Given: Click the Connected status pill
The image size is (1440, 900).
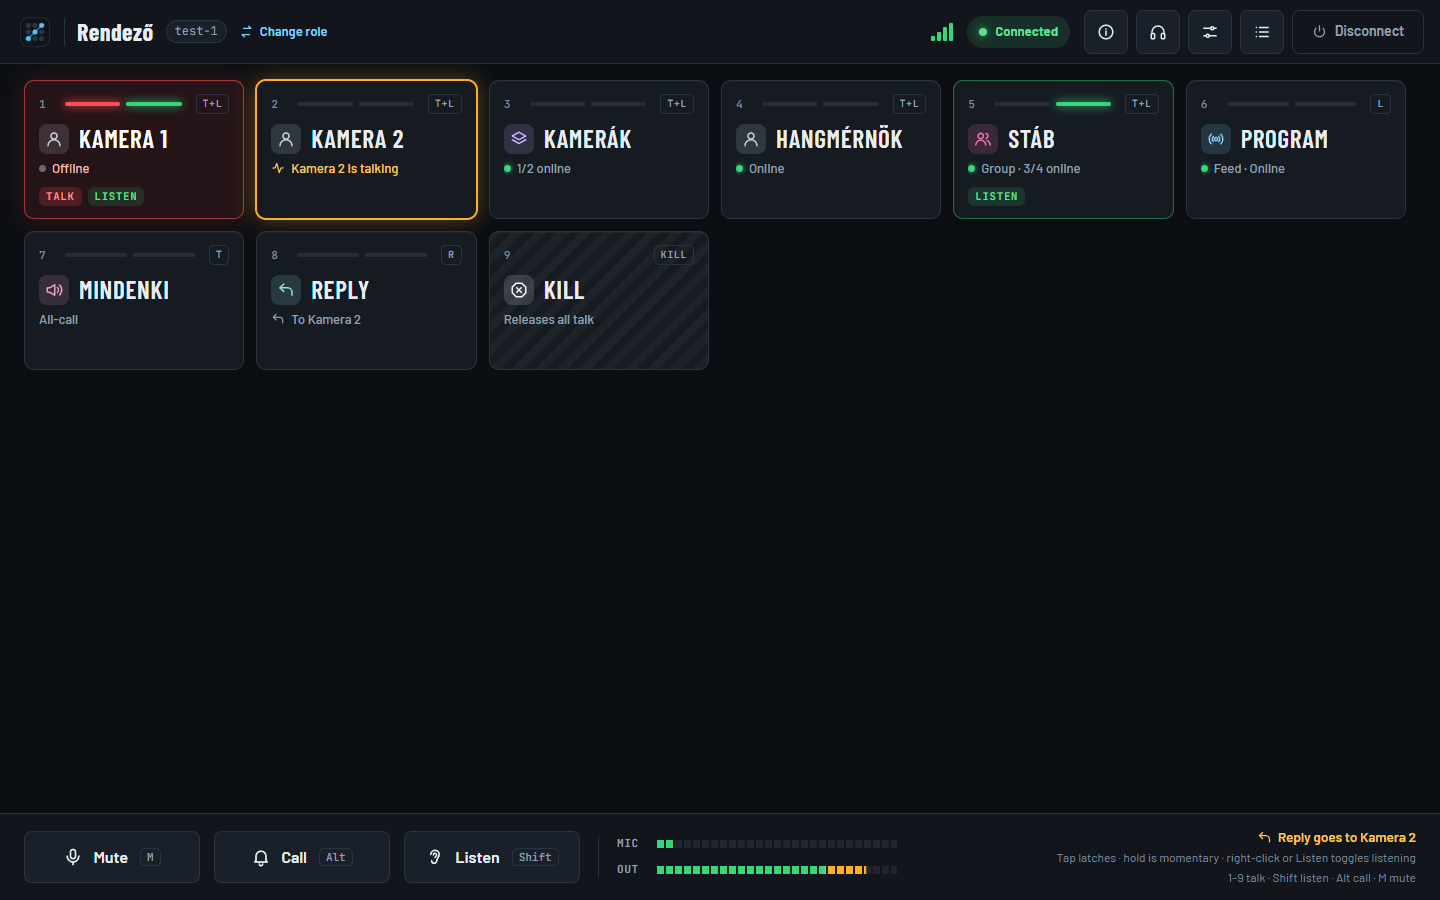Looking at the screenshot, I should click(x=1018, y=32).
